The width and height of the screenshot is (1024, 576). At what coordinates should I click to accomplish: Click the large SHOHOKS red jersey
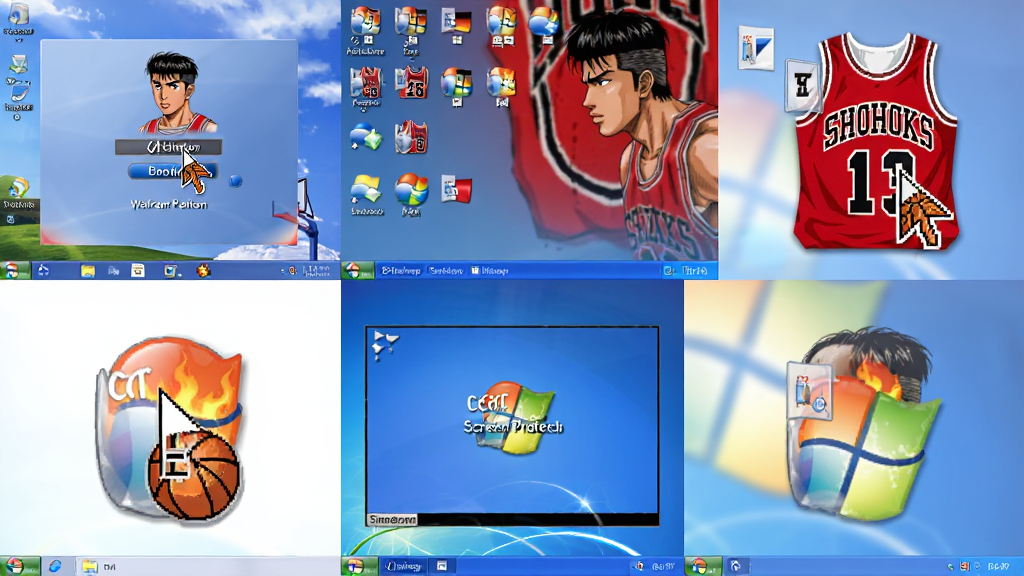coord(876,140)
